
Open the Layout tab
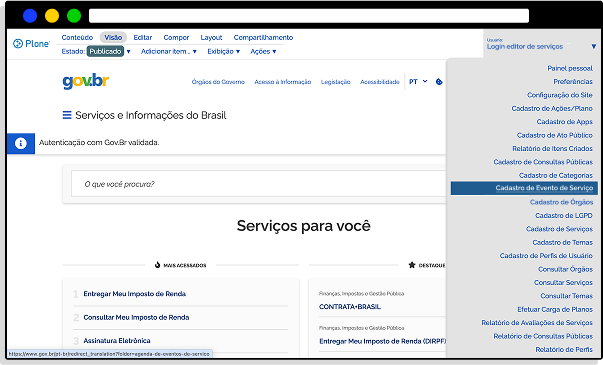[x=211, y=37]
